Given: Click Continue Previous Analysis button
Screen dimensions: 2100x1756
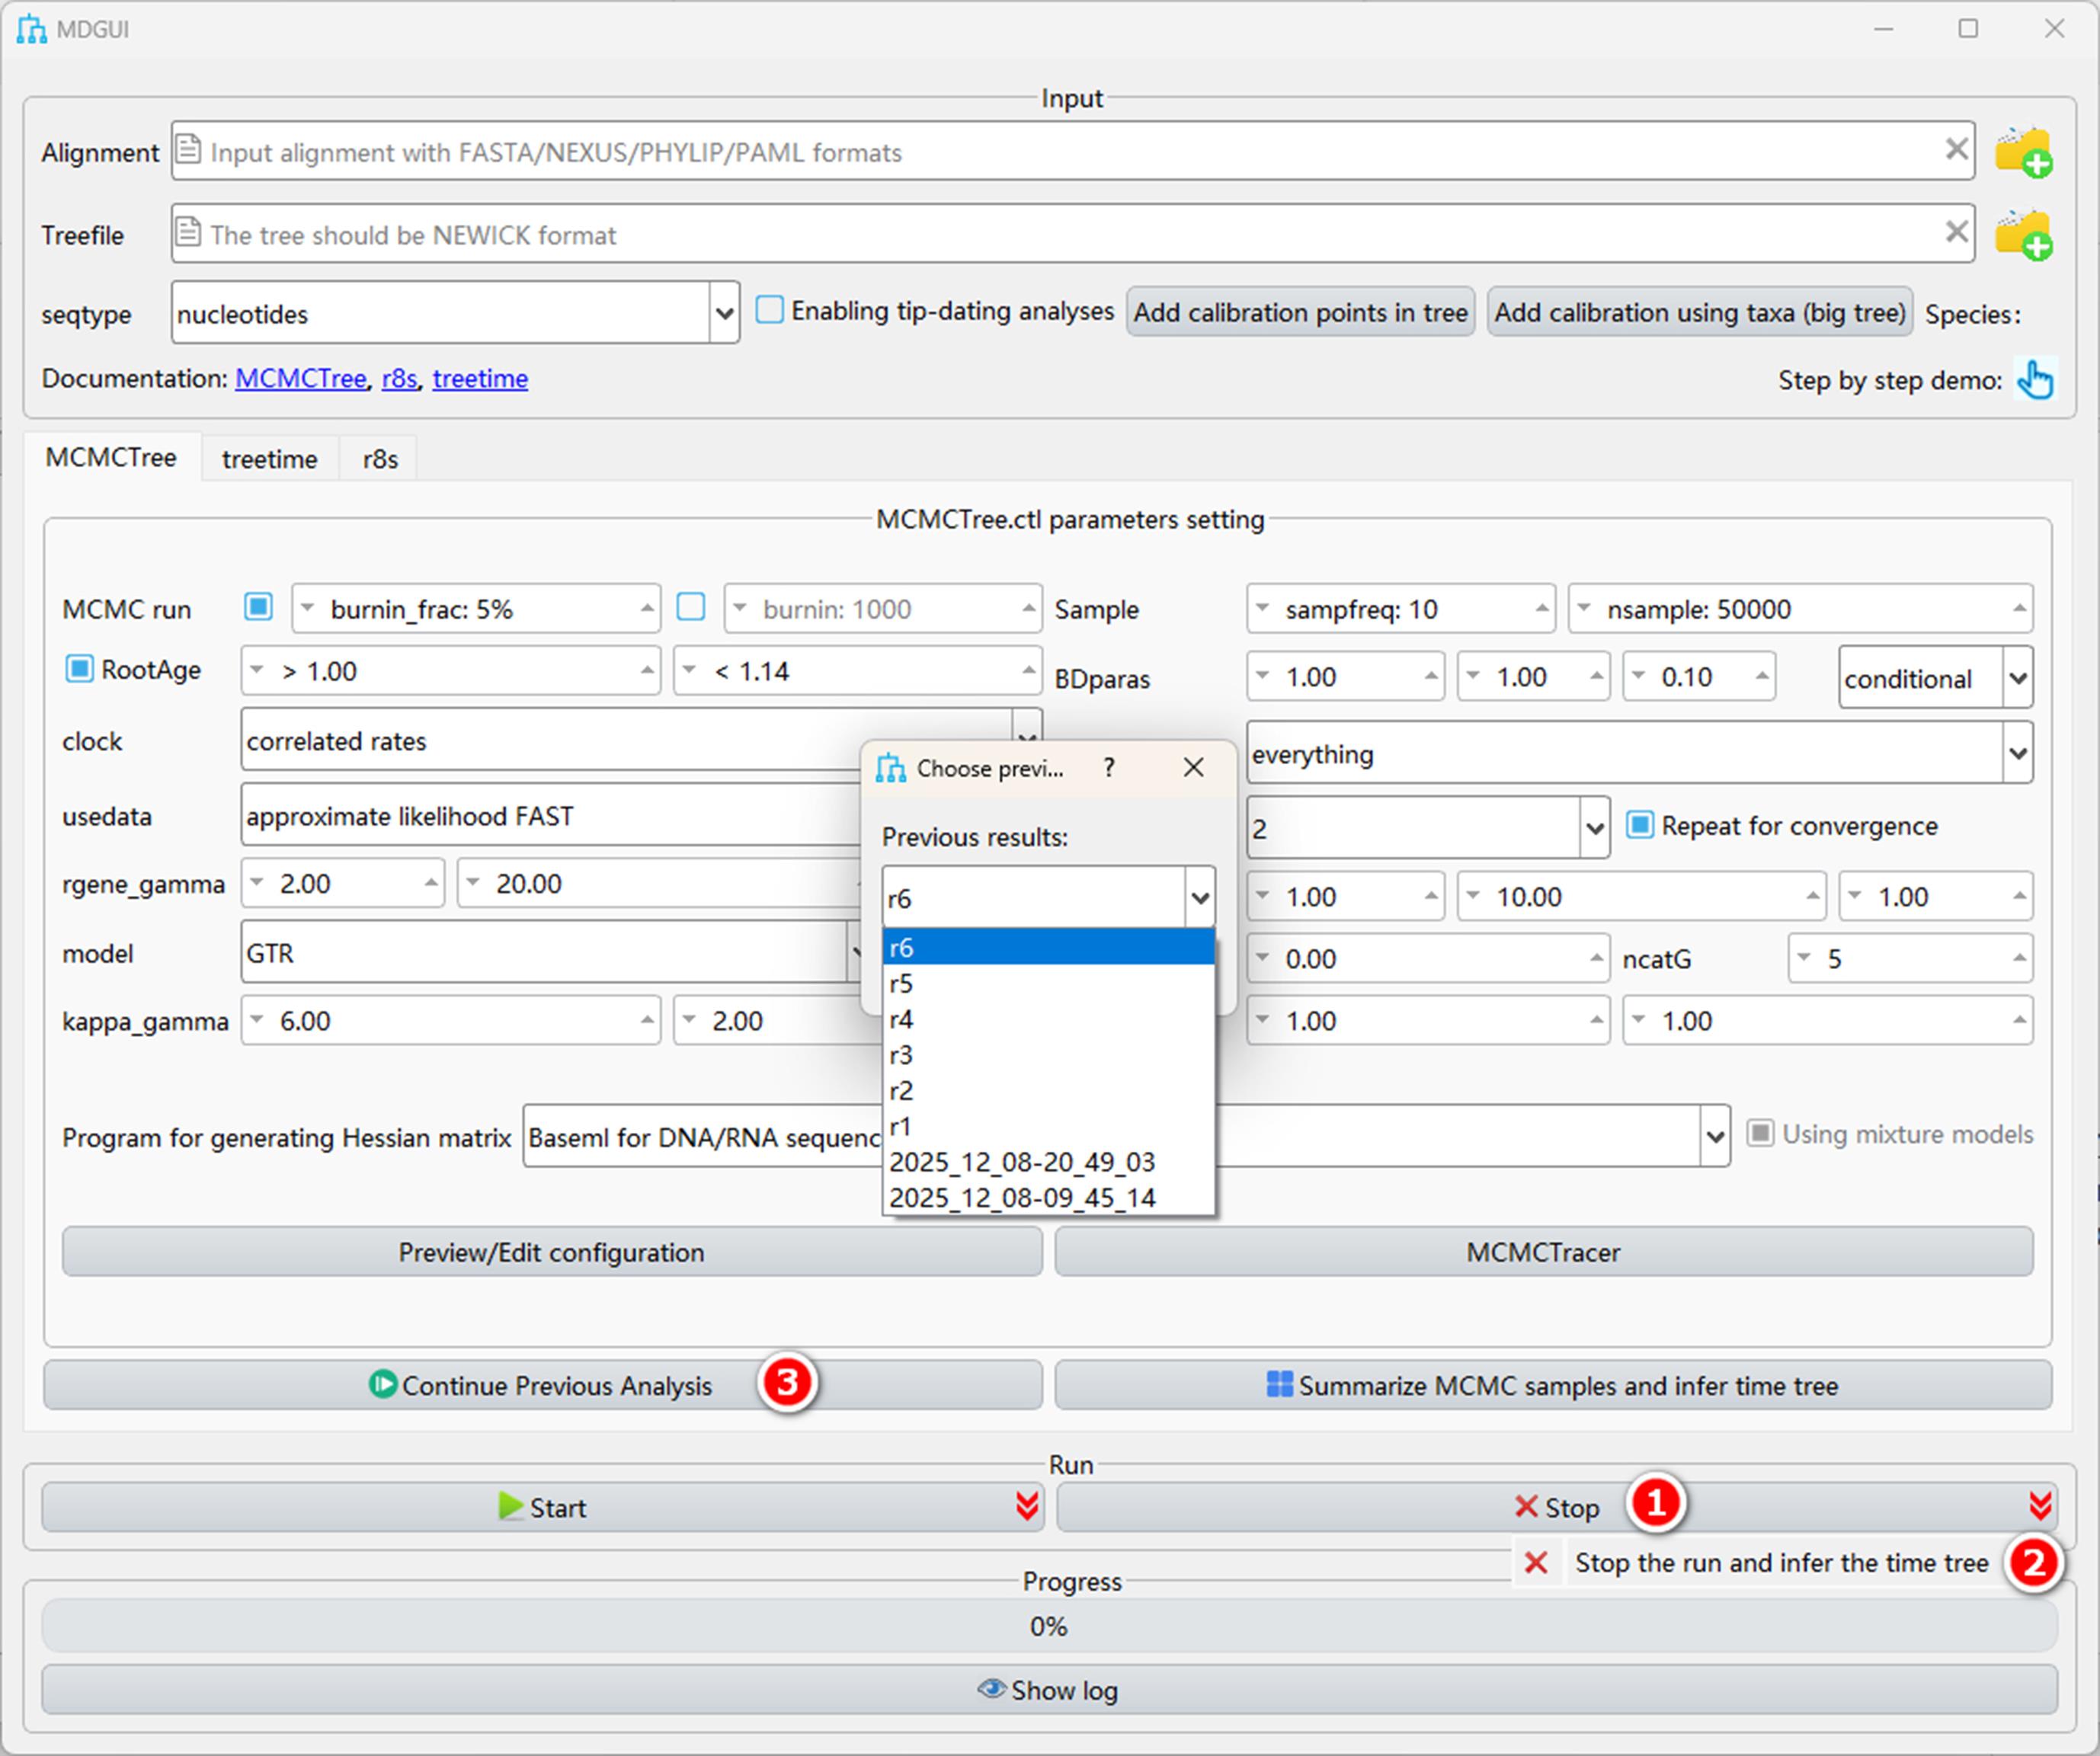Looking at the screenshot, I should click(542, 1385).
